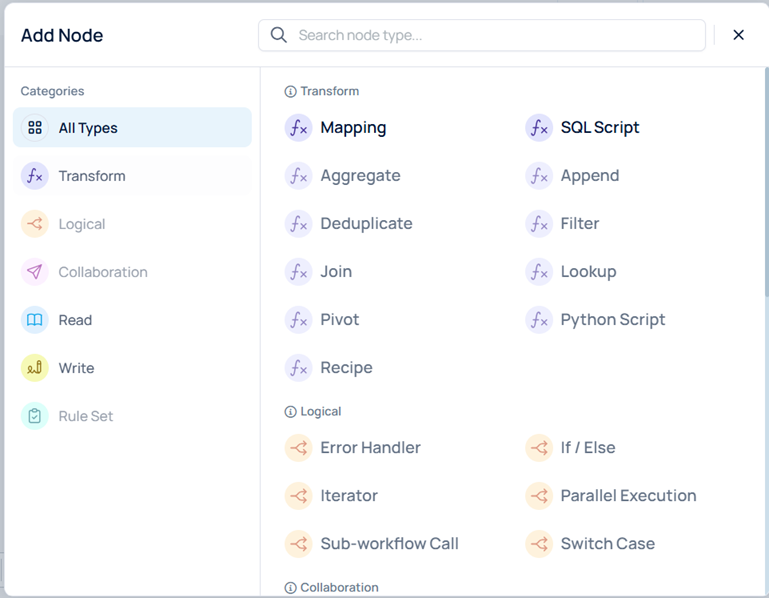Viewport: 769px width, 598px height.
Task: Choose the If / Else node
Action: point(587,448)
